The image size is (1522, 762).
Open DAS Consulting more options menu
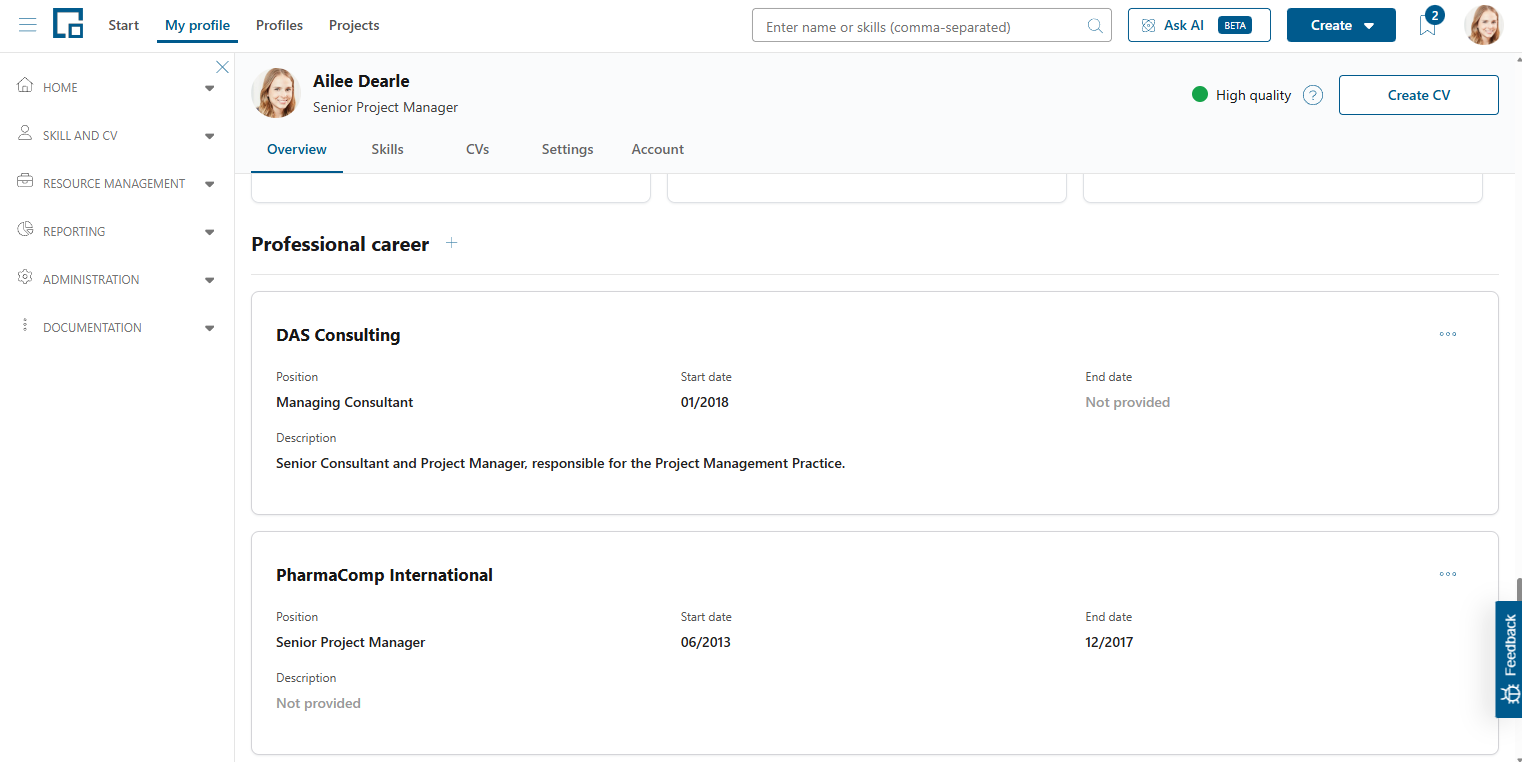tap(1448, 334)
